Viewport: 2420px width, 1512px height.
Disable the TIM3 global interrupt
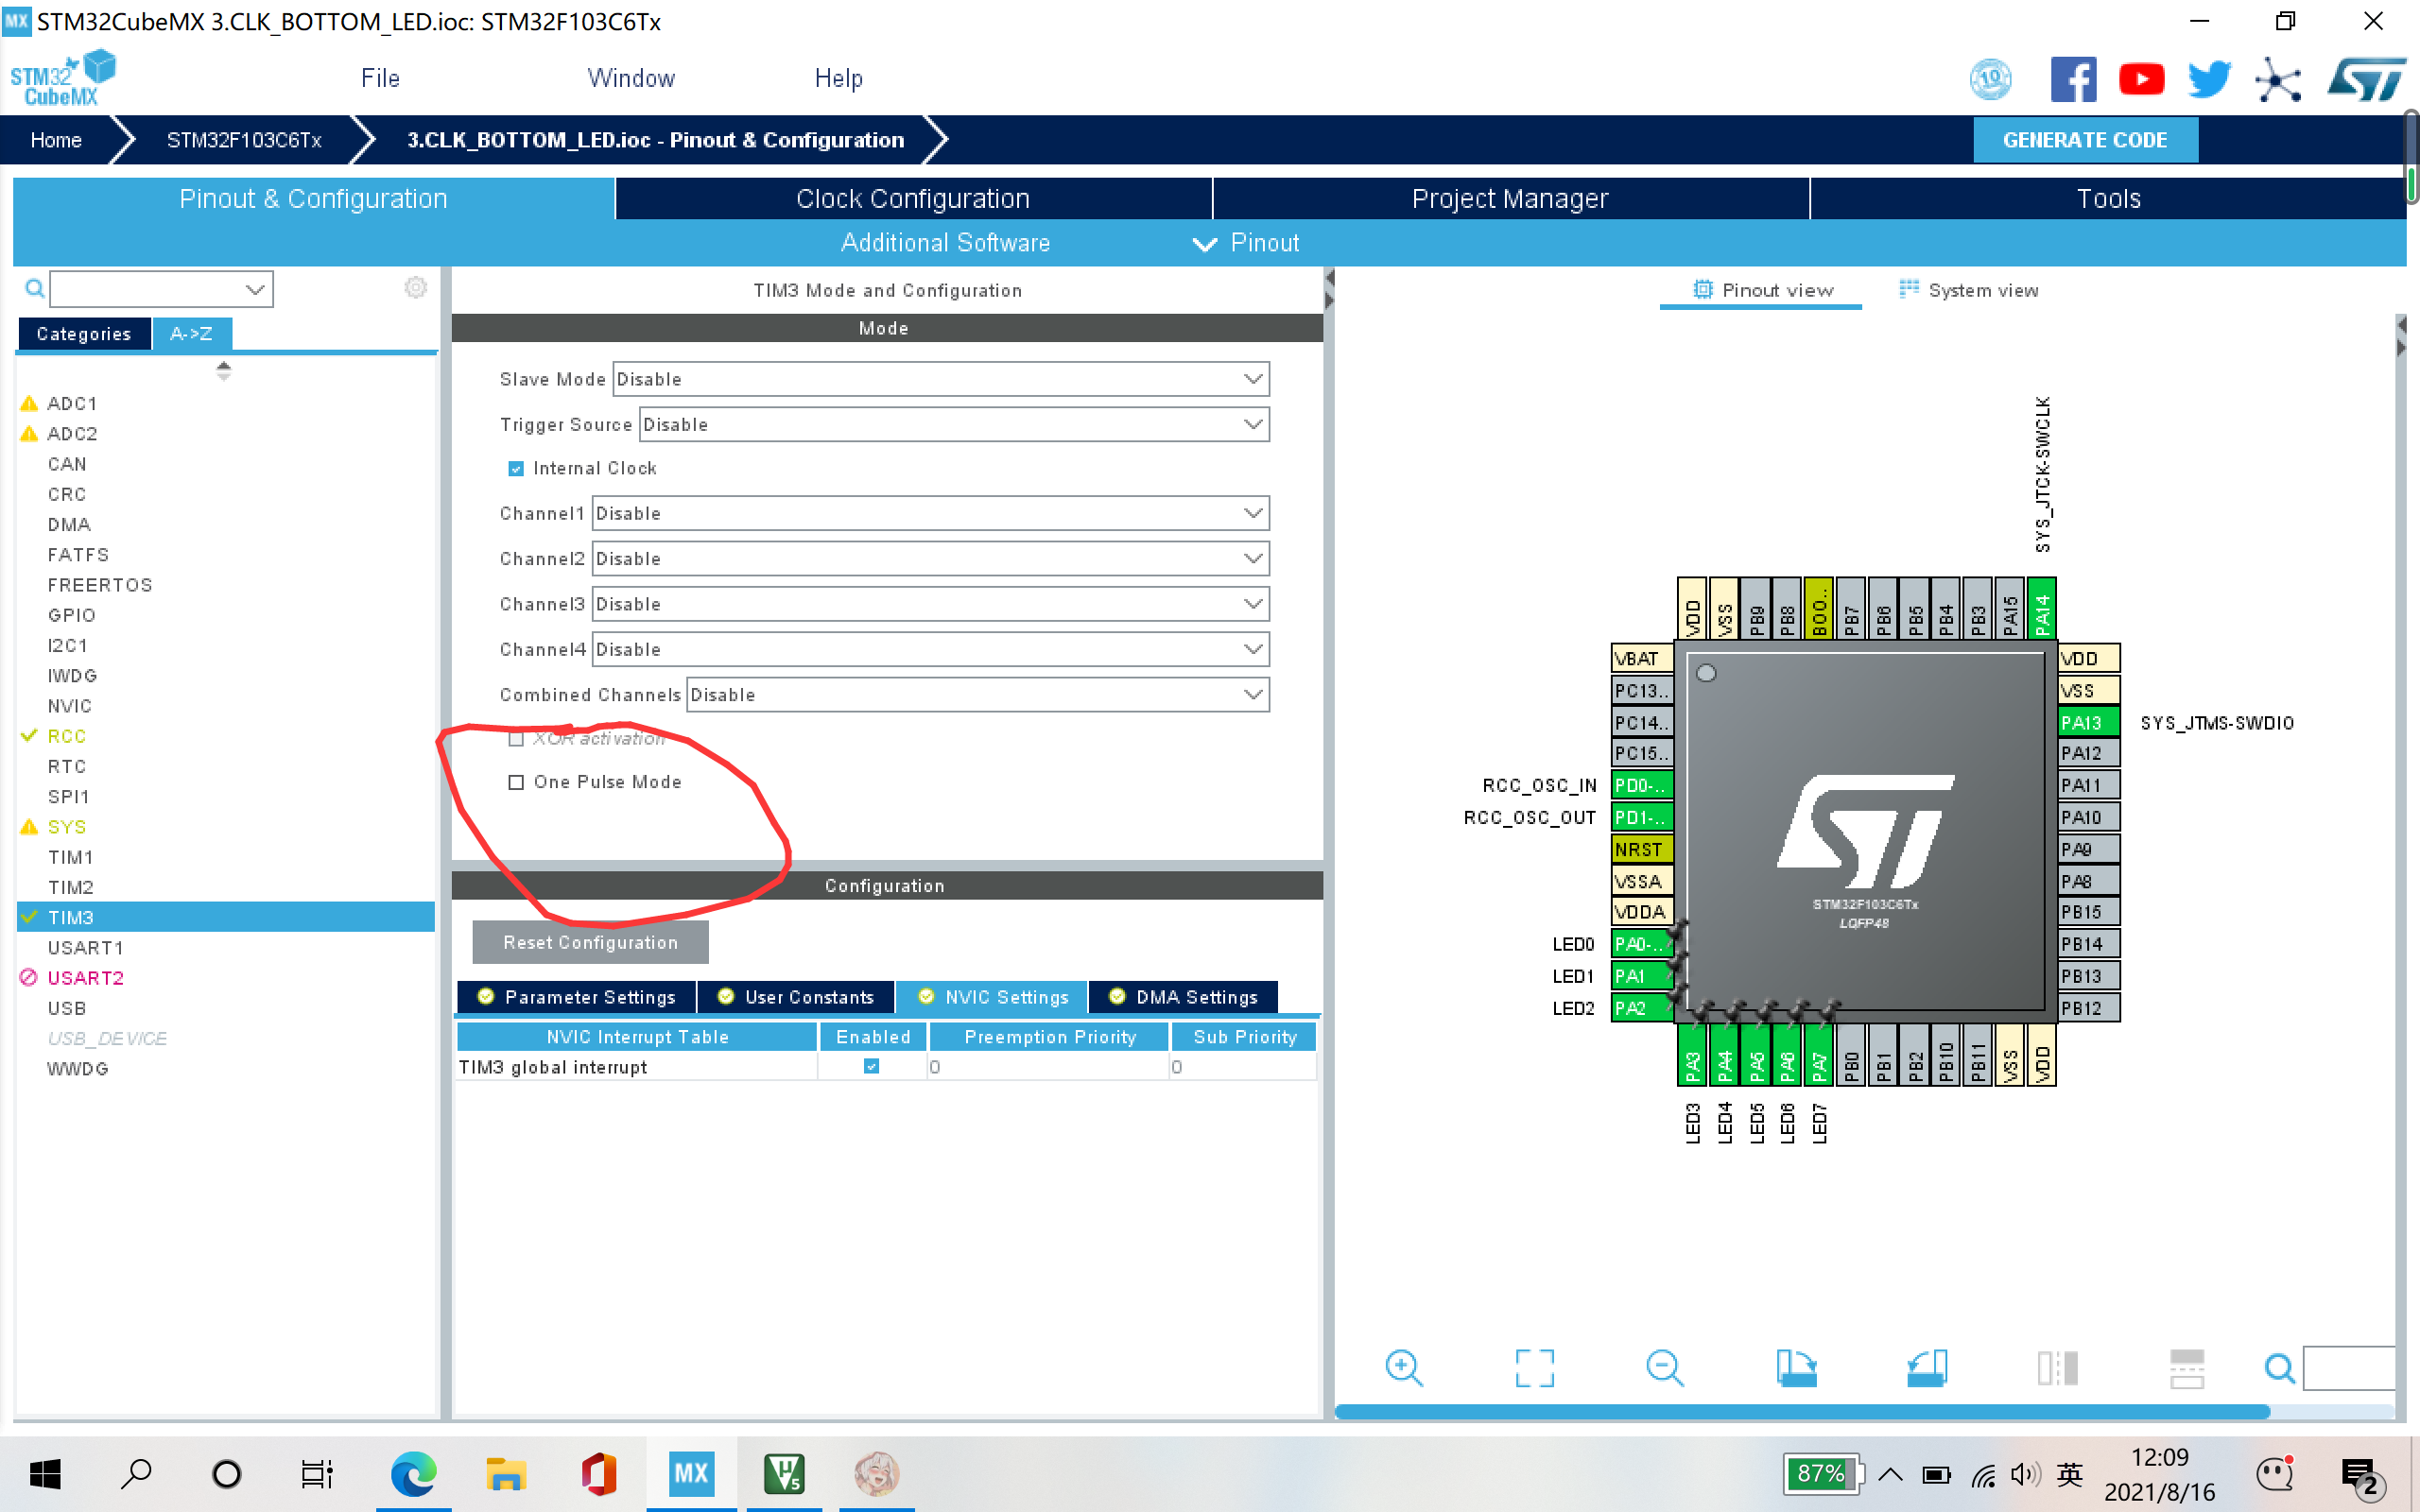871,1066
